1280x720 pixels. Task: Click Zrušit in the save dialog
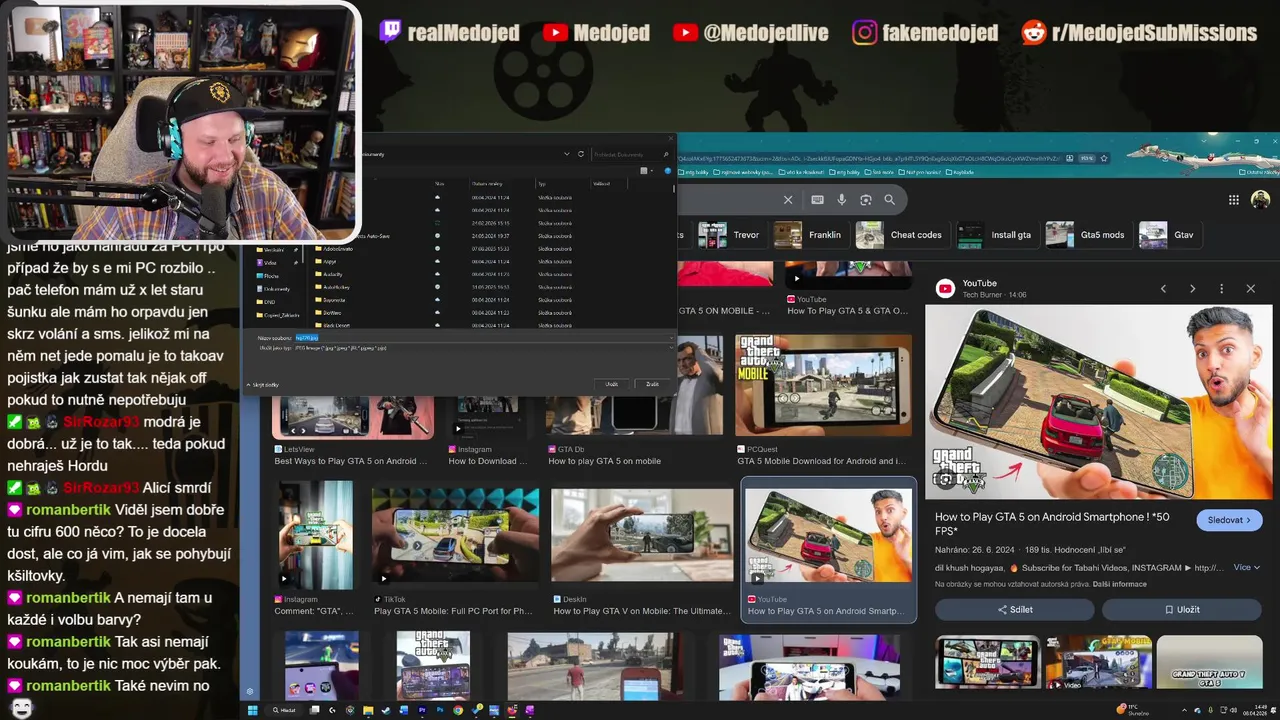[652, 384]
